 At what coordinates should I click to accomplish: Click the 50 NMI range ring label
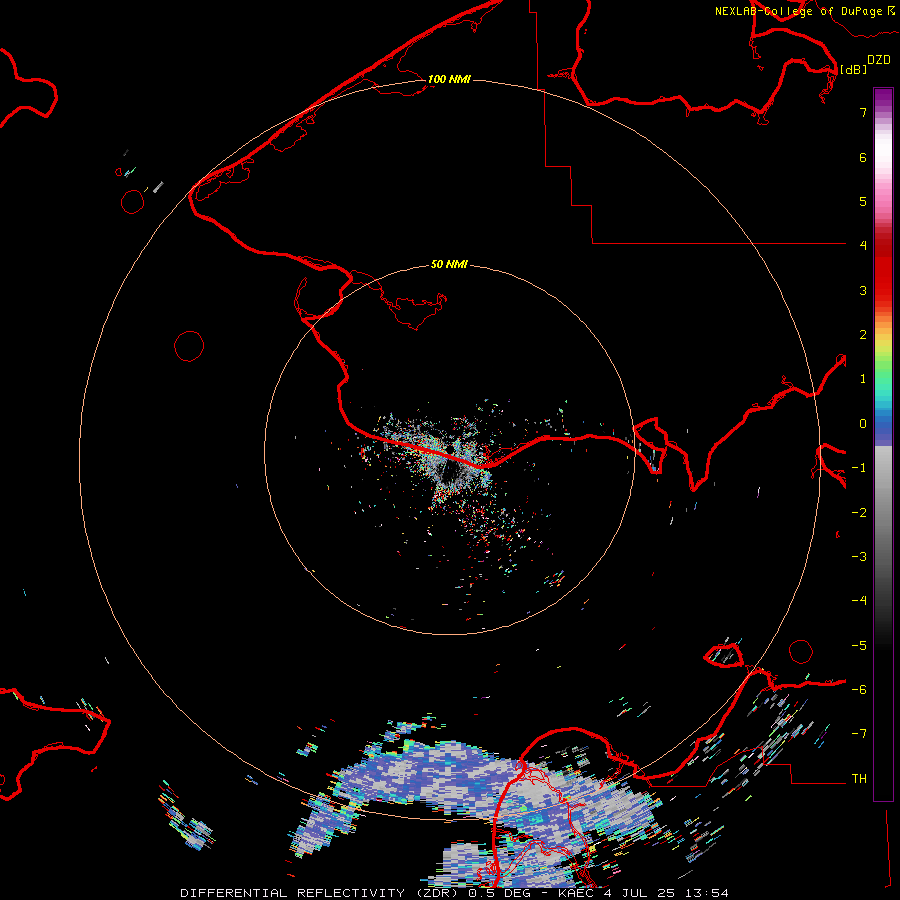point(449,264)
